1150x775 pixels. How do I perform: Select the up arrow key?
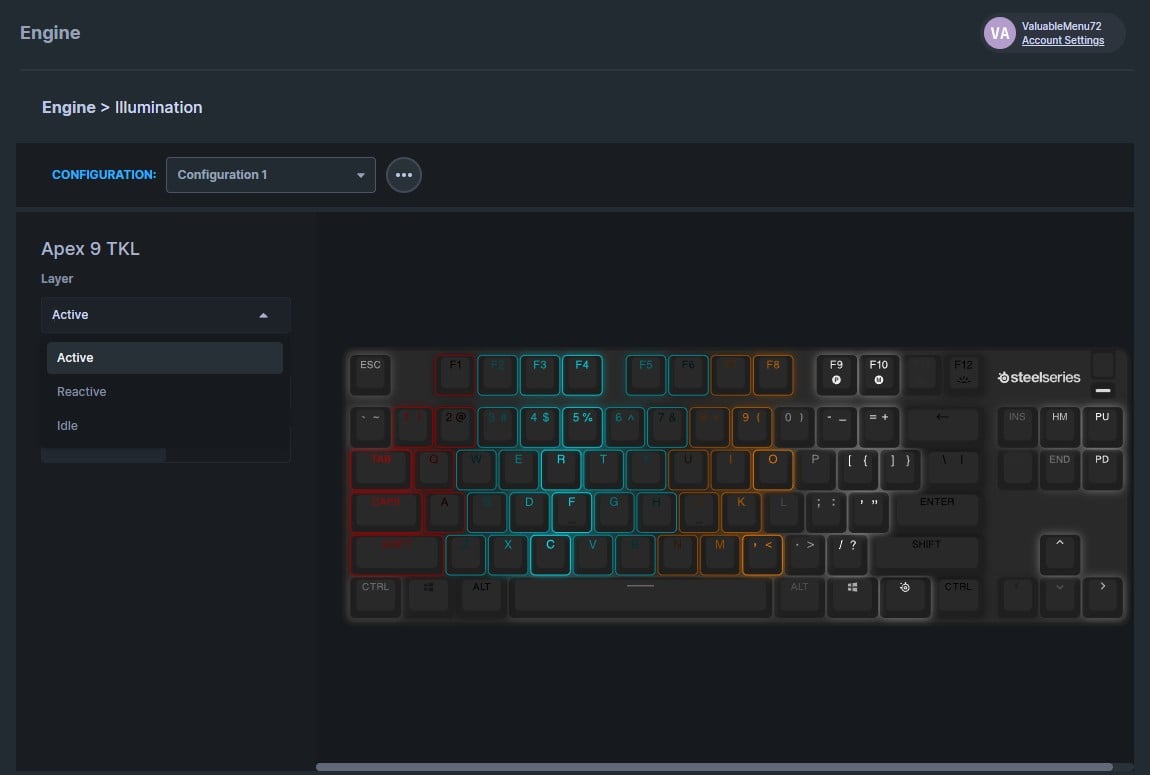[1060, 554]
